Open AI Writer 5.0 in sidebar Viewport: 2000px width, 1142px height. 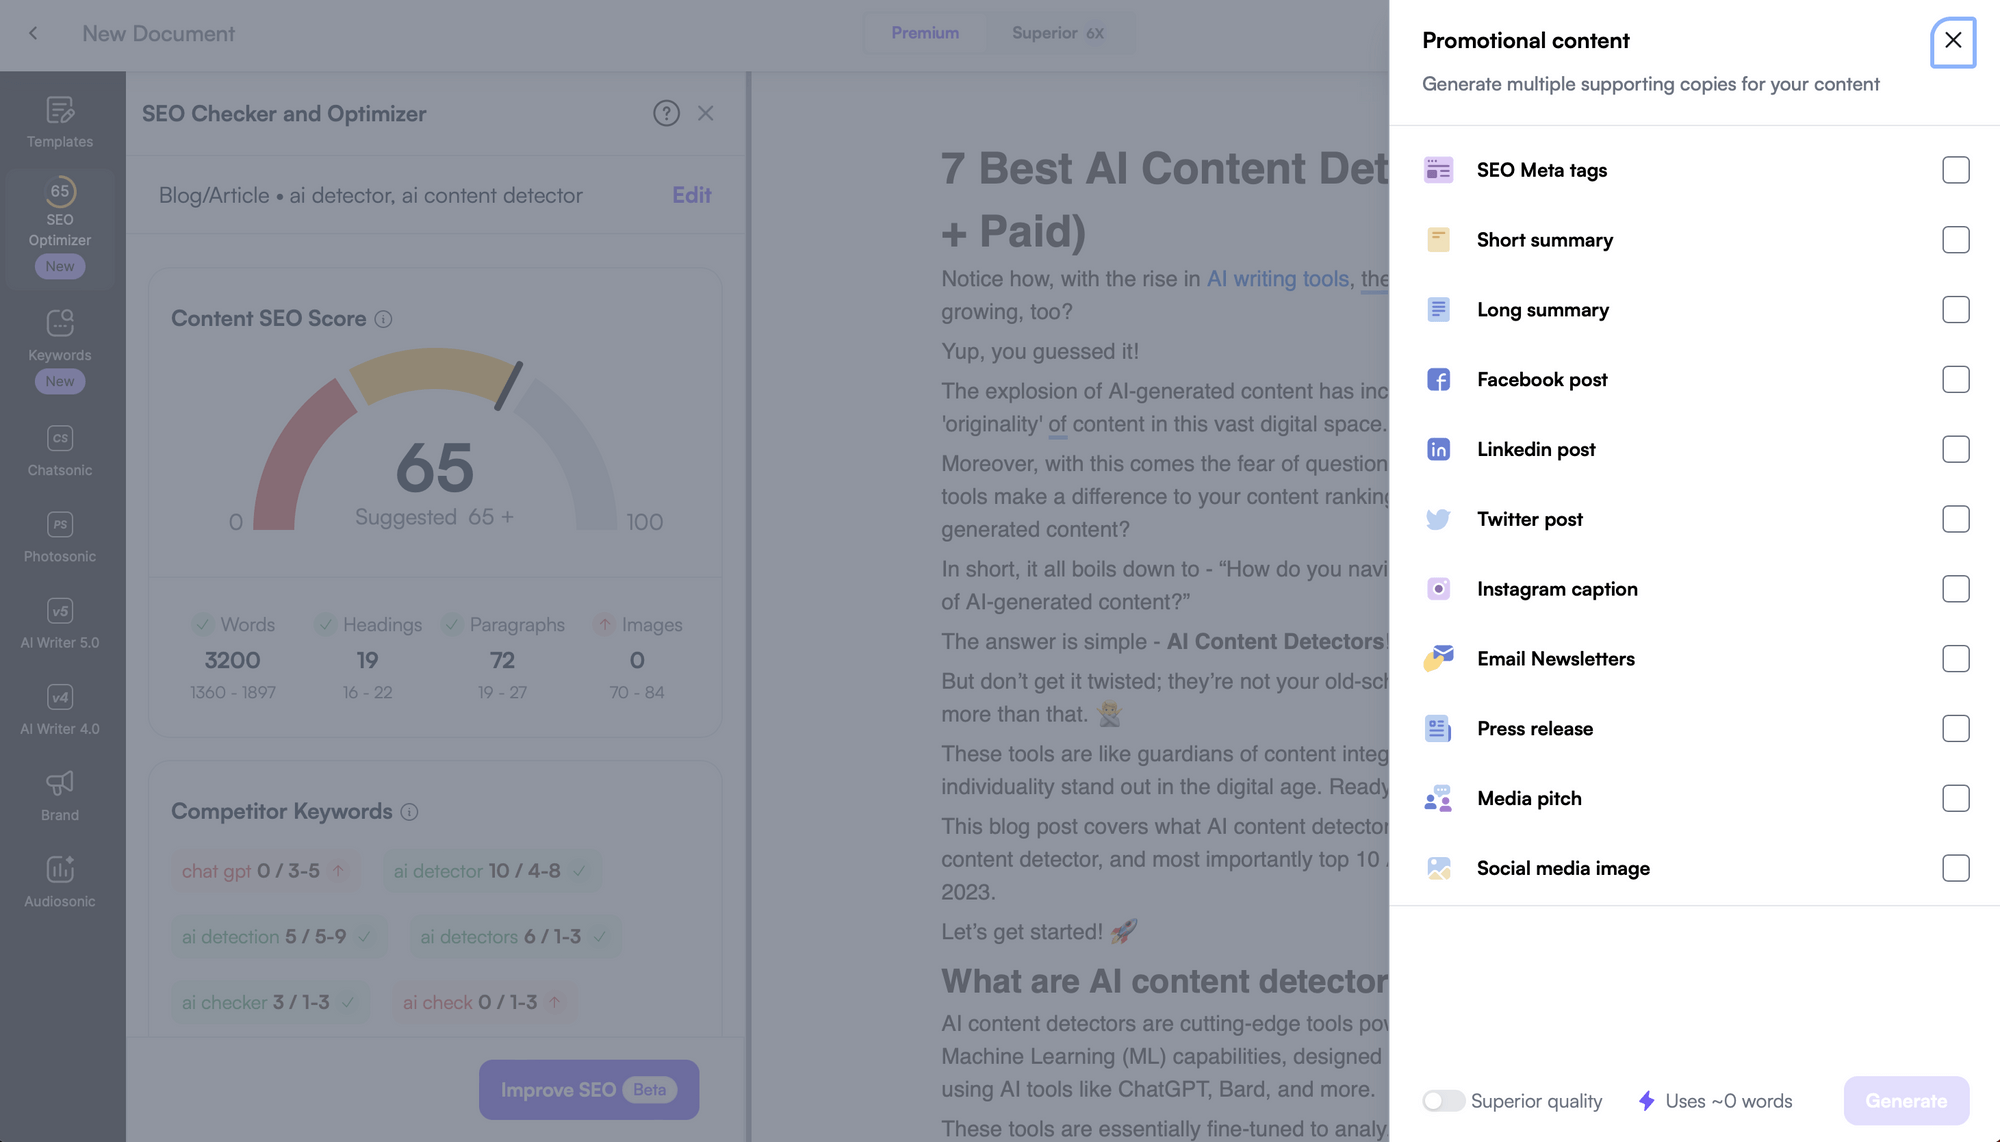(x=60, y=623)
